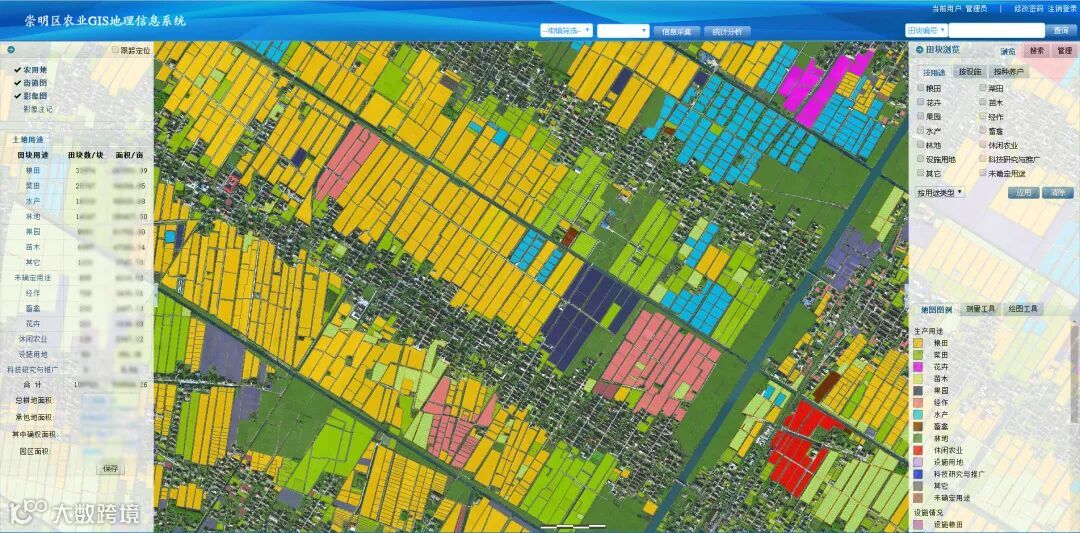
Task: Switch to the 搜索 tab
Action: (x=1036, y=50)
